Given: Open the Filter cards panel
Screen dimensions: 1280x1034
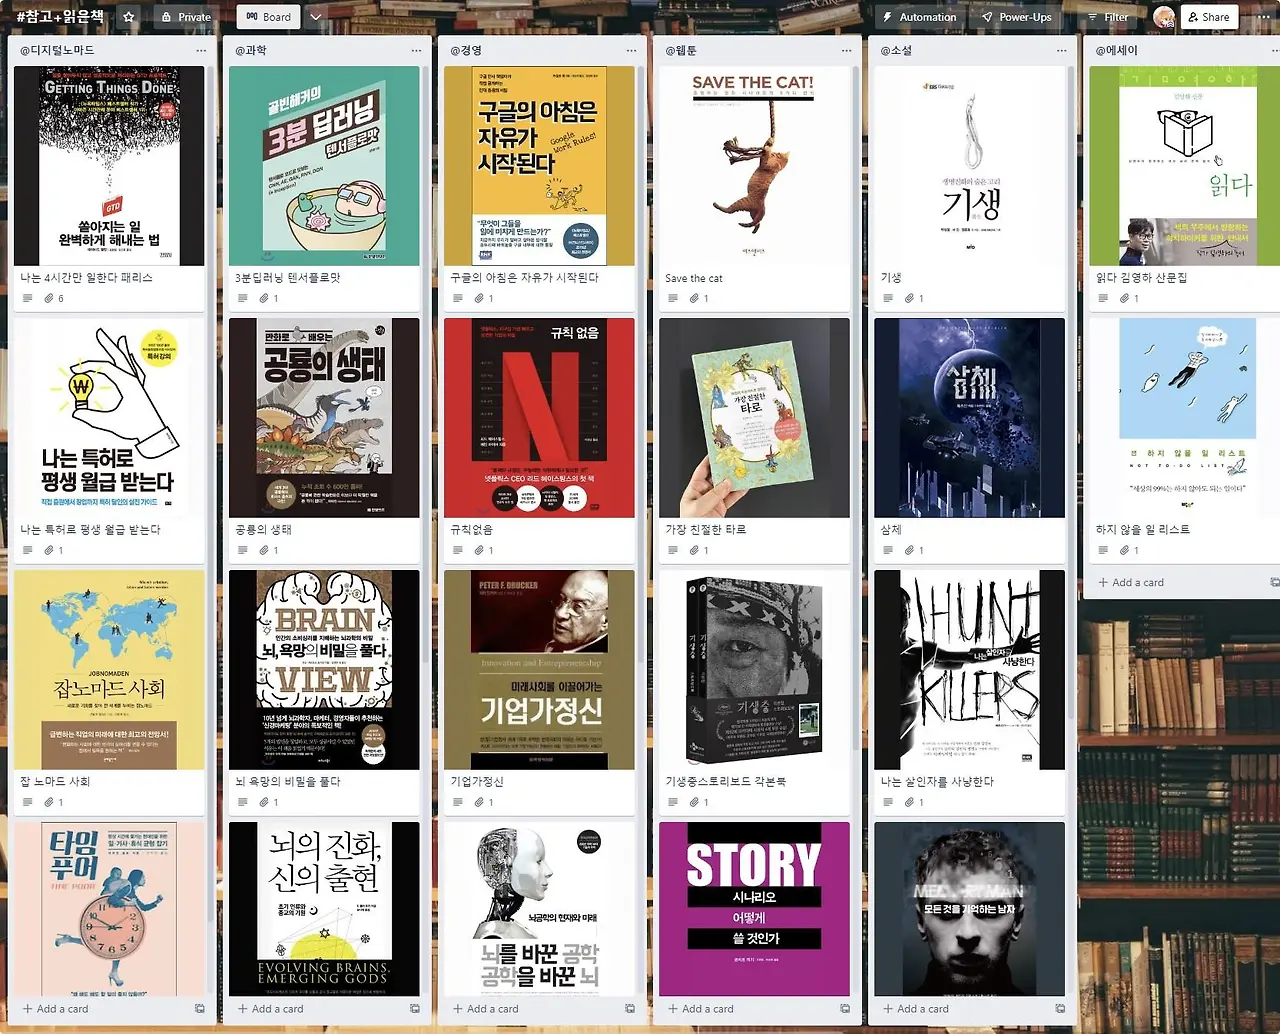Looking at the screenshot, I should pos(1107,17).
